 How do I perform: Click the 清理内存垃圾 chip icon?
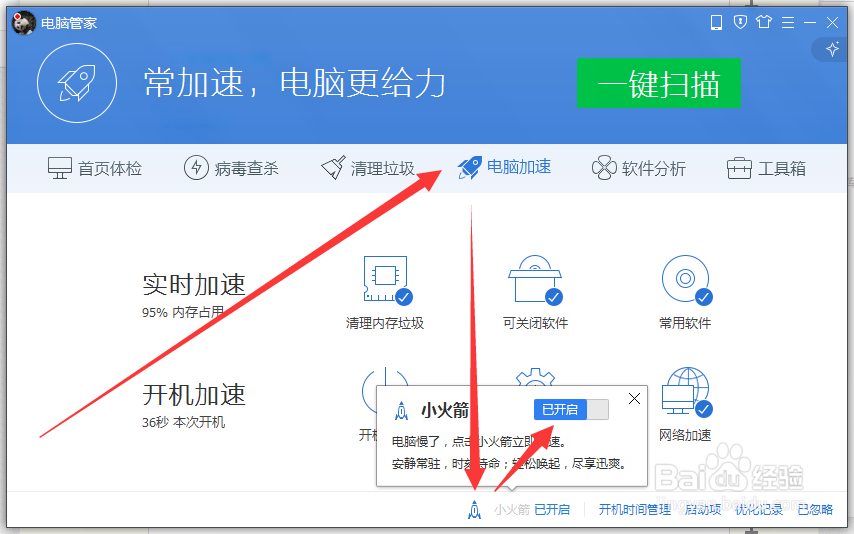(387, 280)
